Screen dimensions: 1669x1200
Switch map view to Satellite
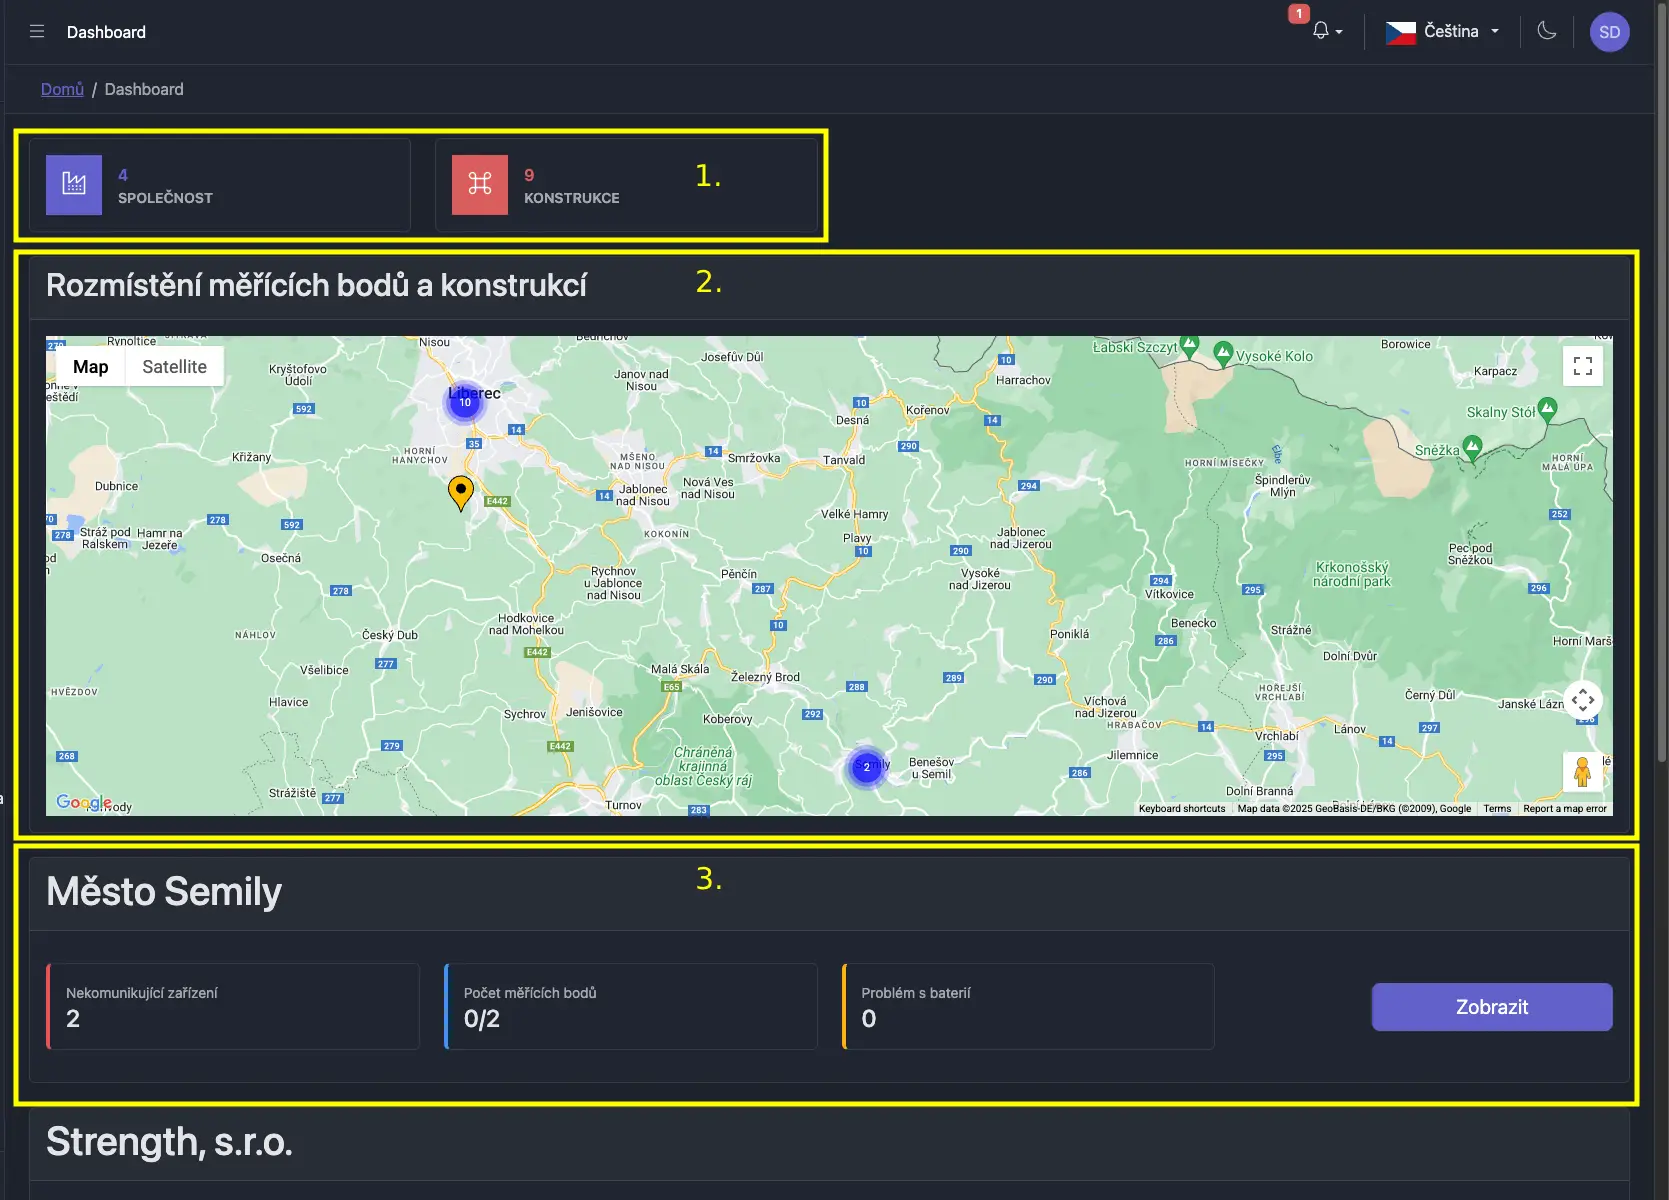click(x=174, y=366)
